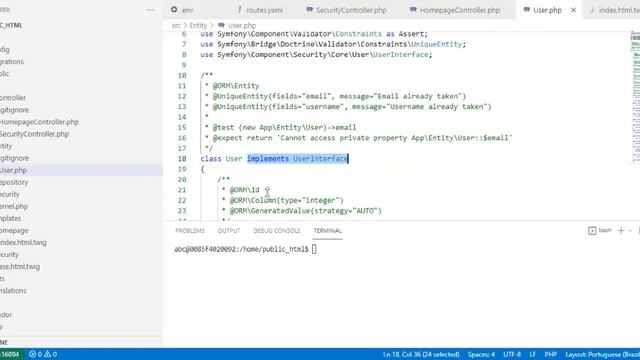The width and height of the screenshot is (640, 360).
Task: Open the Explorer more actions ellipsis
Action: pyautogui.click(x=150, y=10)
